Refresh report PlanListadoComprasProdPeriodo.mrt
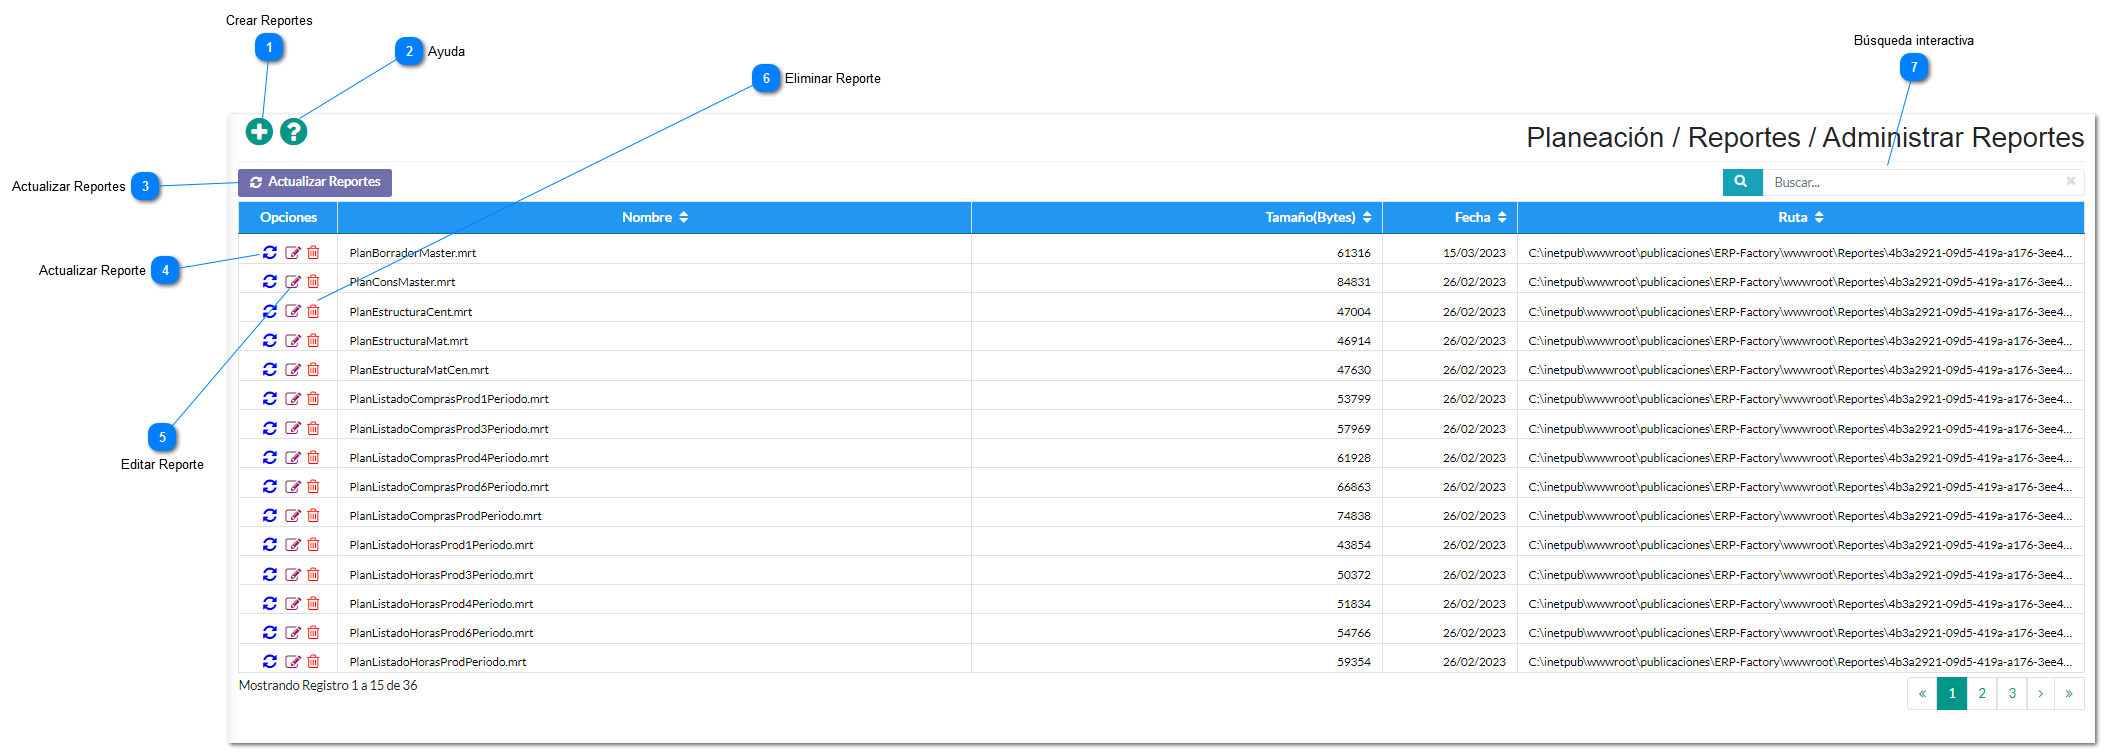Screen dimensions: 2104x752 (270, 515)
